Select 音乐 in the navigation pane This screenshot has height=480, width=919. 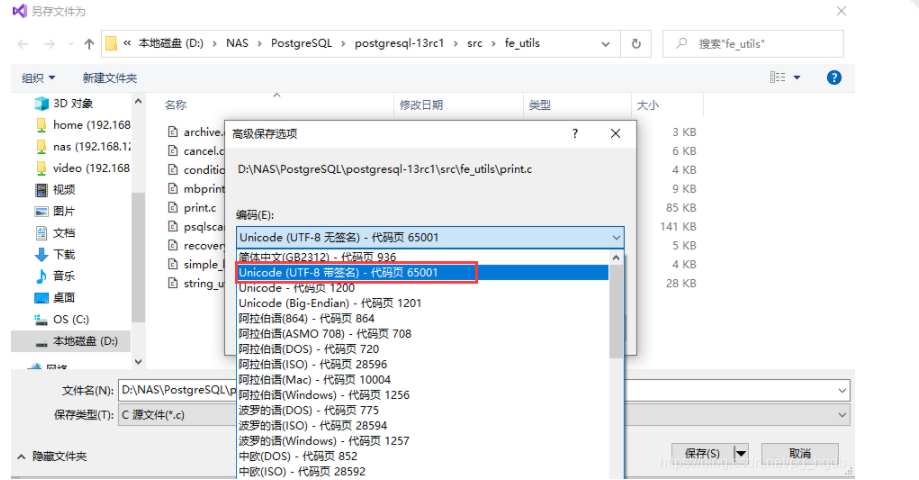(55, 276)
